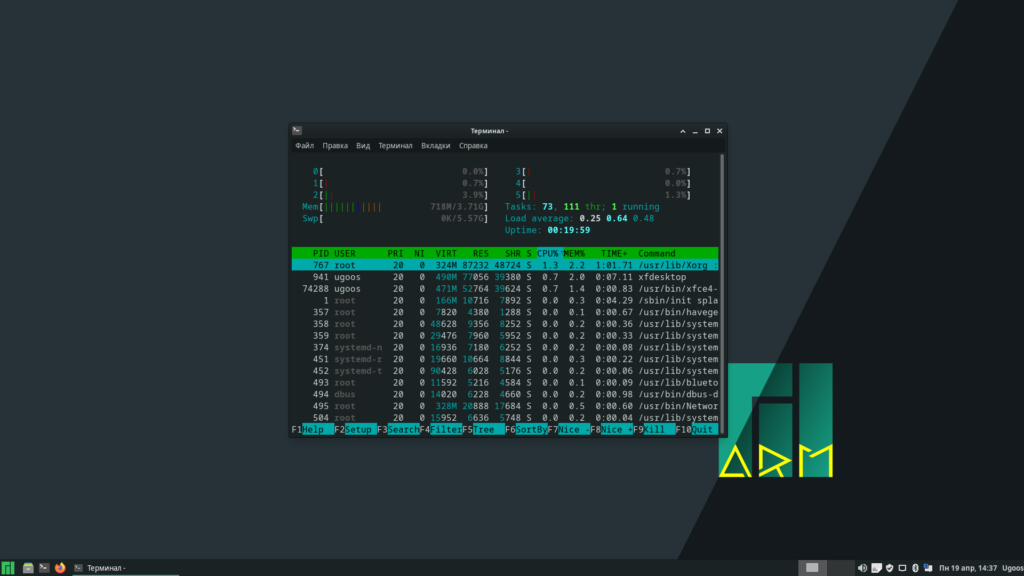This screenshot has width=1024, height=576.
Task: Launch the terminal from the panel launcher
Action: (44, 568)
